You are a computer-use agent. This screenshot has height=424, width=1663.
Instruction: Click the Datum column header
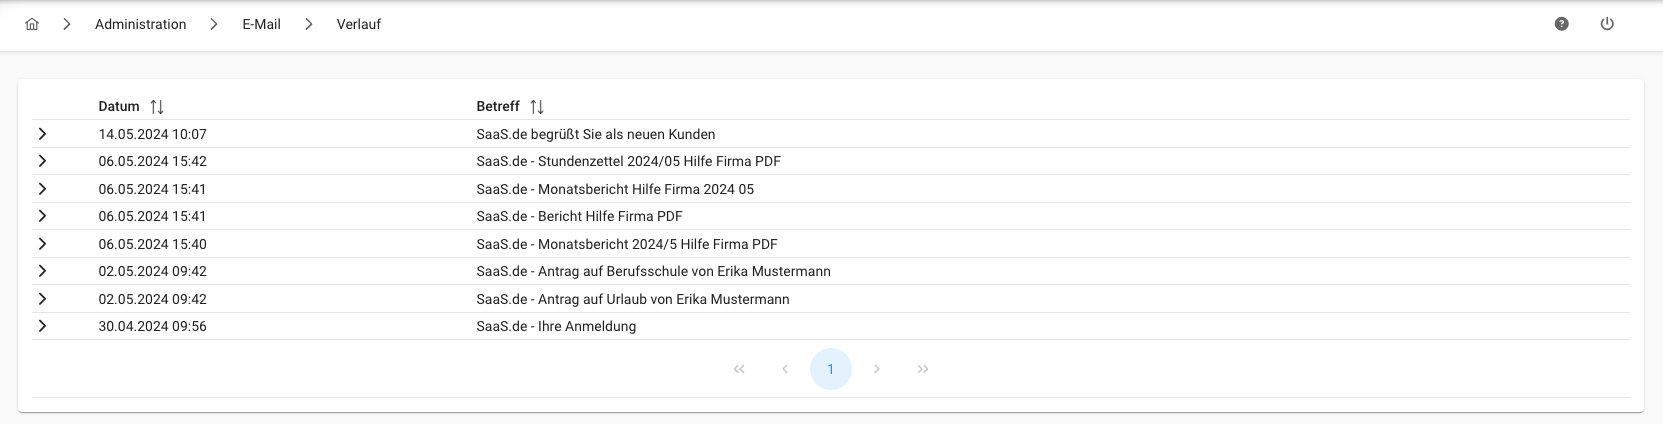[x=119, y=106]
